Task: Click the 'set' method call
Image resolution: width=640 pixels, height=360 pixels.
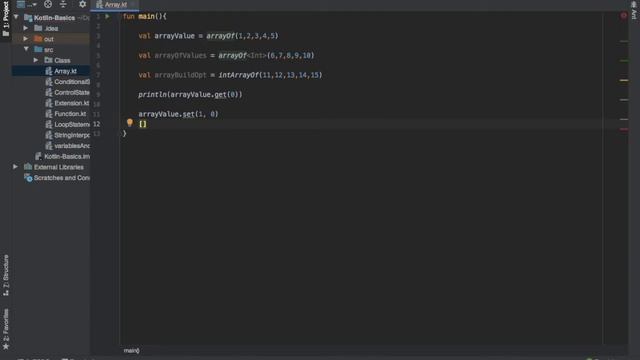Action: pos(189,114)
